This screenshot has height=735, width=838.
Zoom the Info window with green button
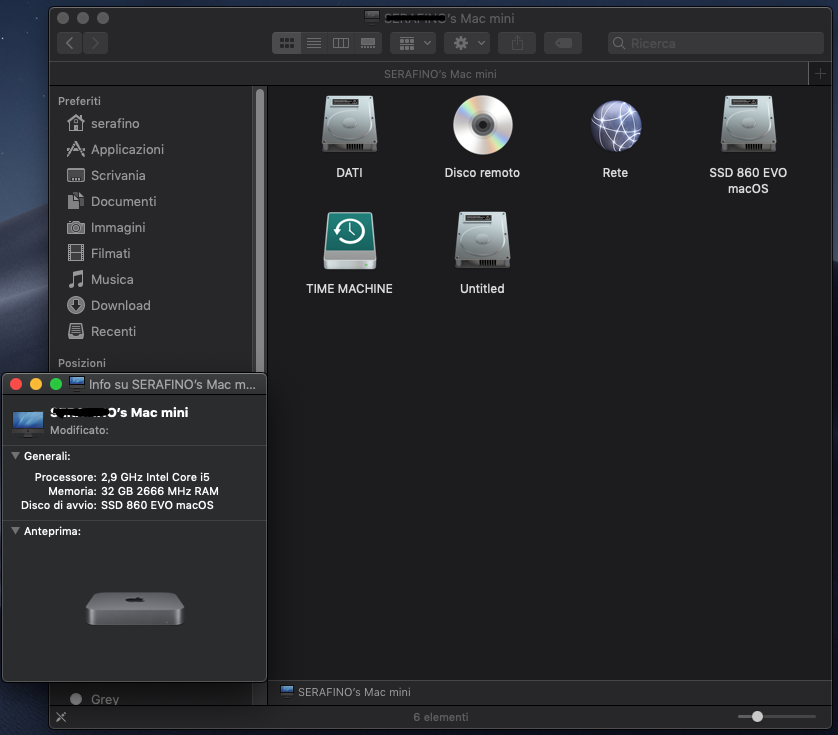click(56, 384)
